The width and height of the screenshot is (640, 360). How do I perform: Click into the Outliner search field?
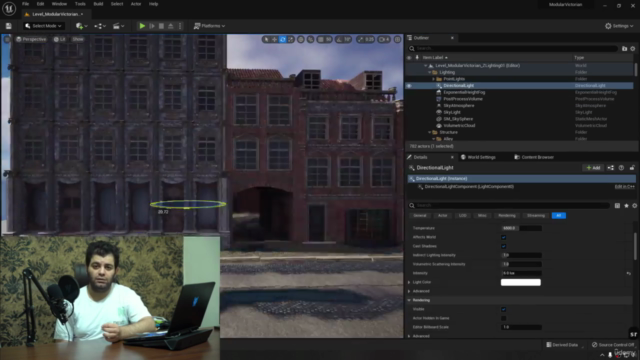tap(513, 48)
